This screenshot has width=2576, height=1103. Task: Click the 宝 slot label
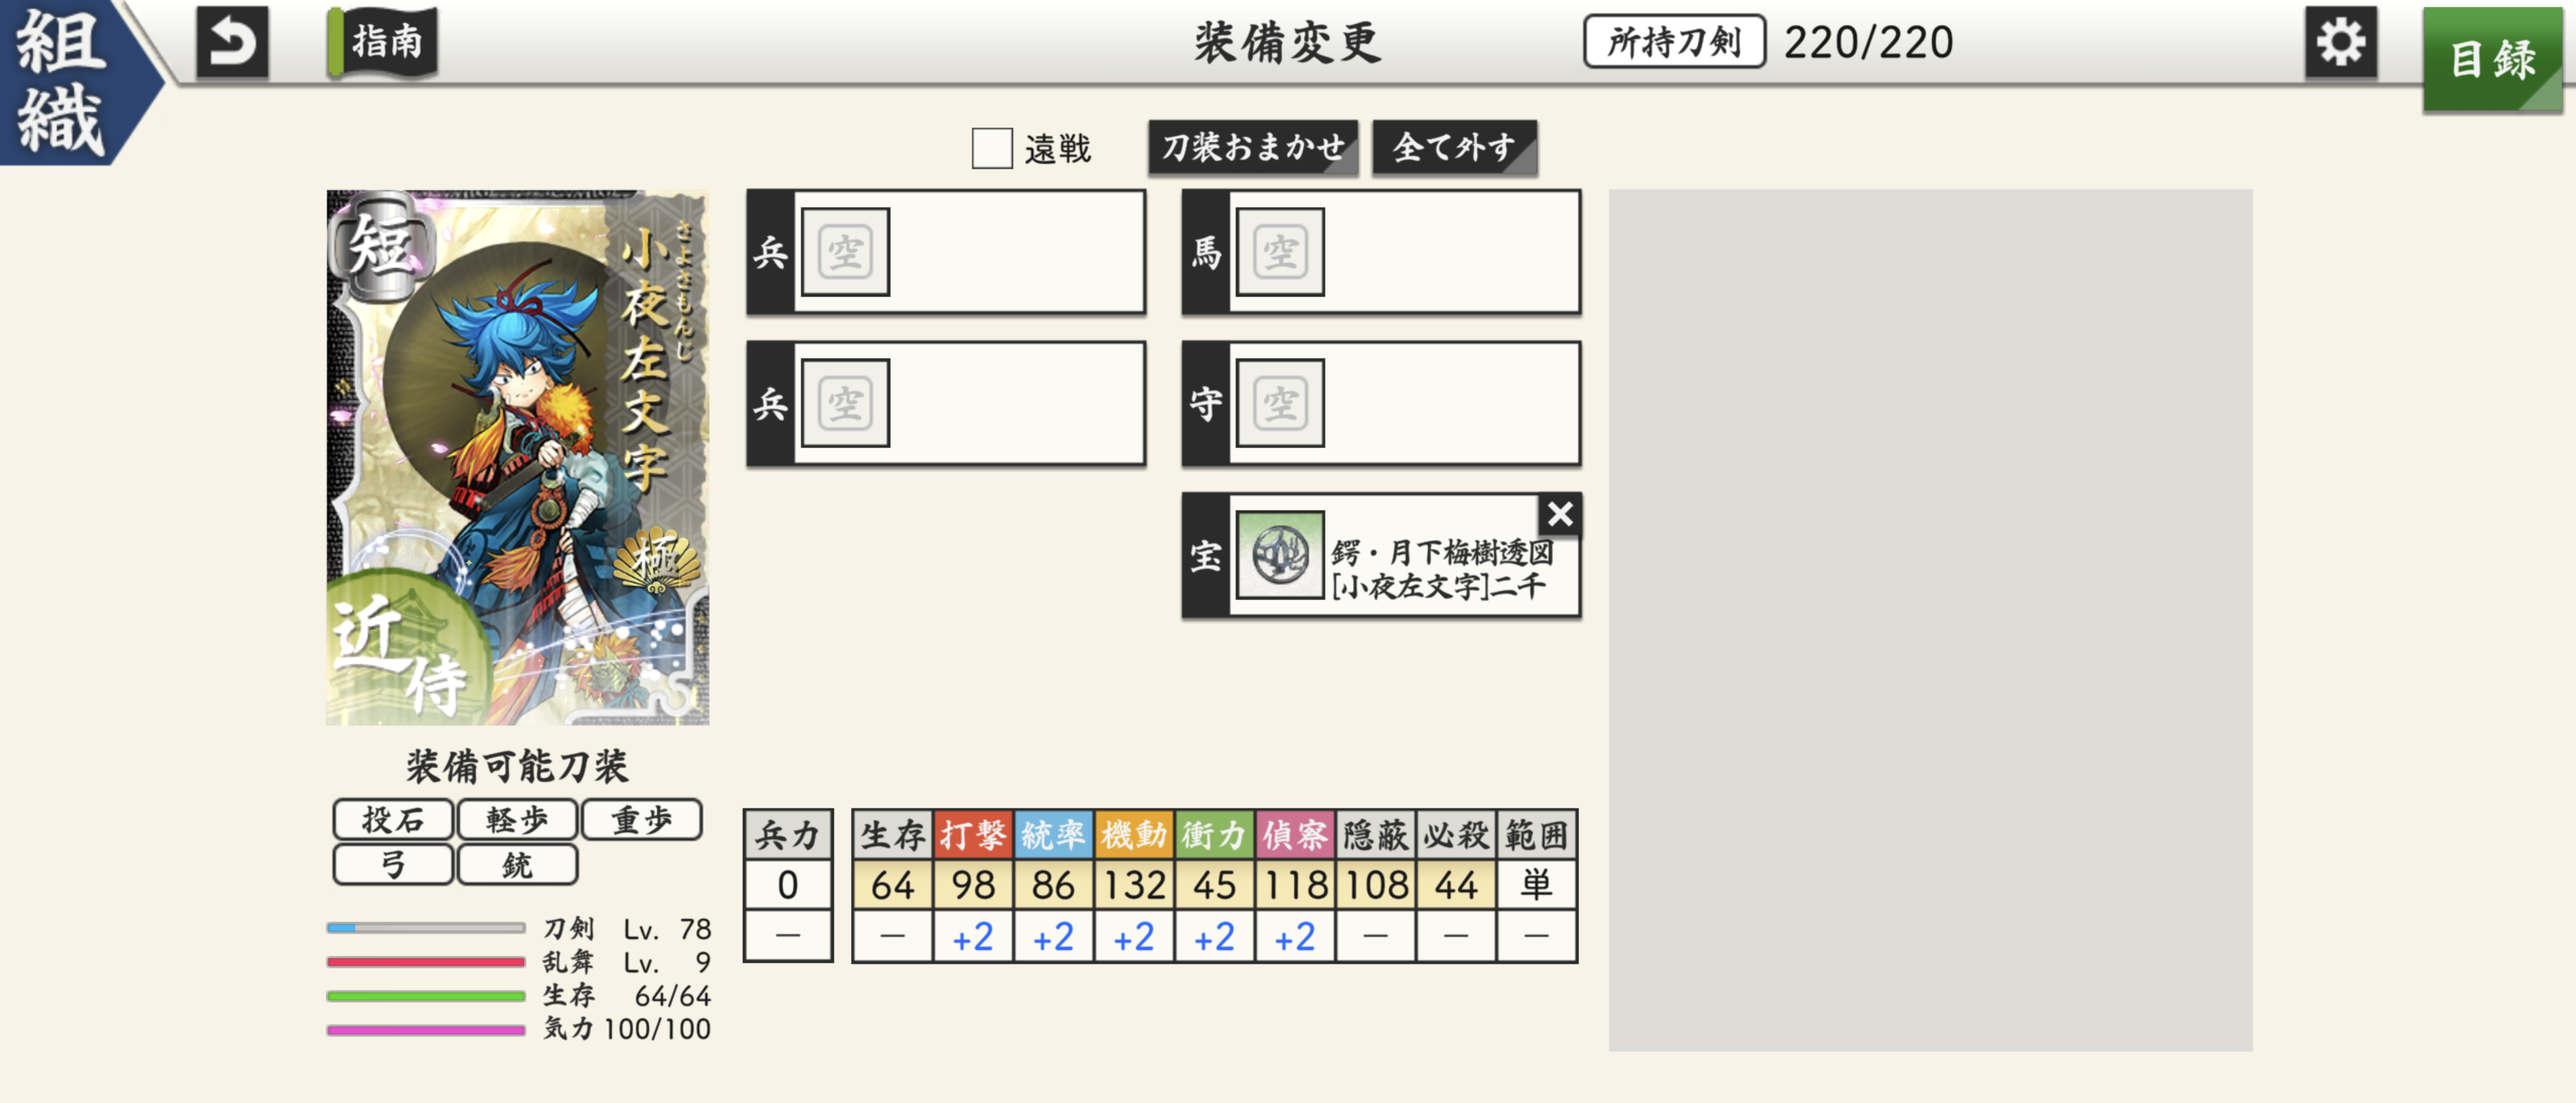pyautogui.click(x=1206, y=555)
